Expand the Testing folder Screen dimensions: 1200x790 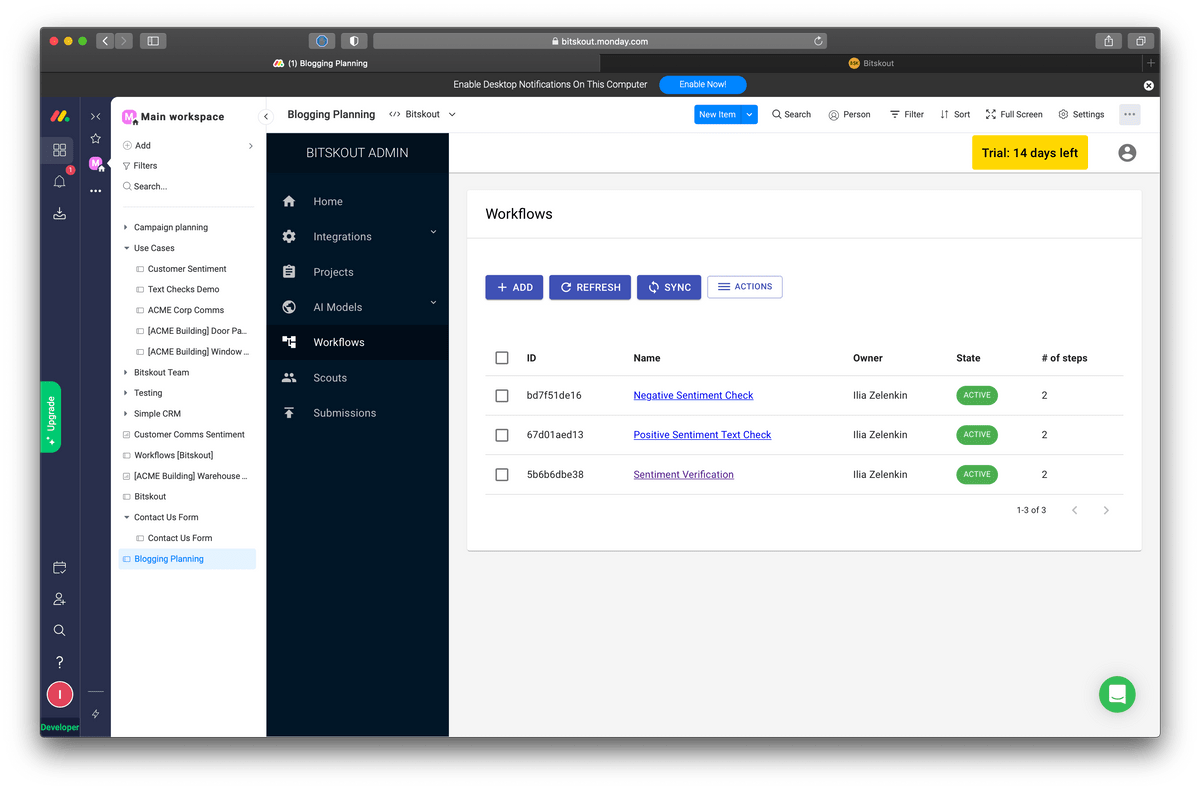126,393
